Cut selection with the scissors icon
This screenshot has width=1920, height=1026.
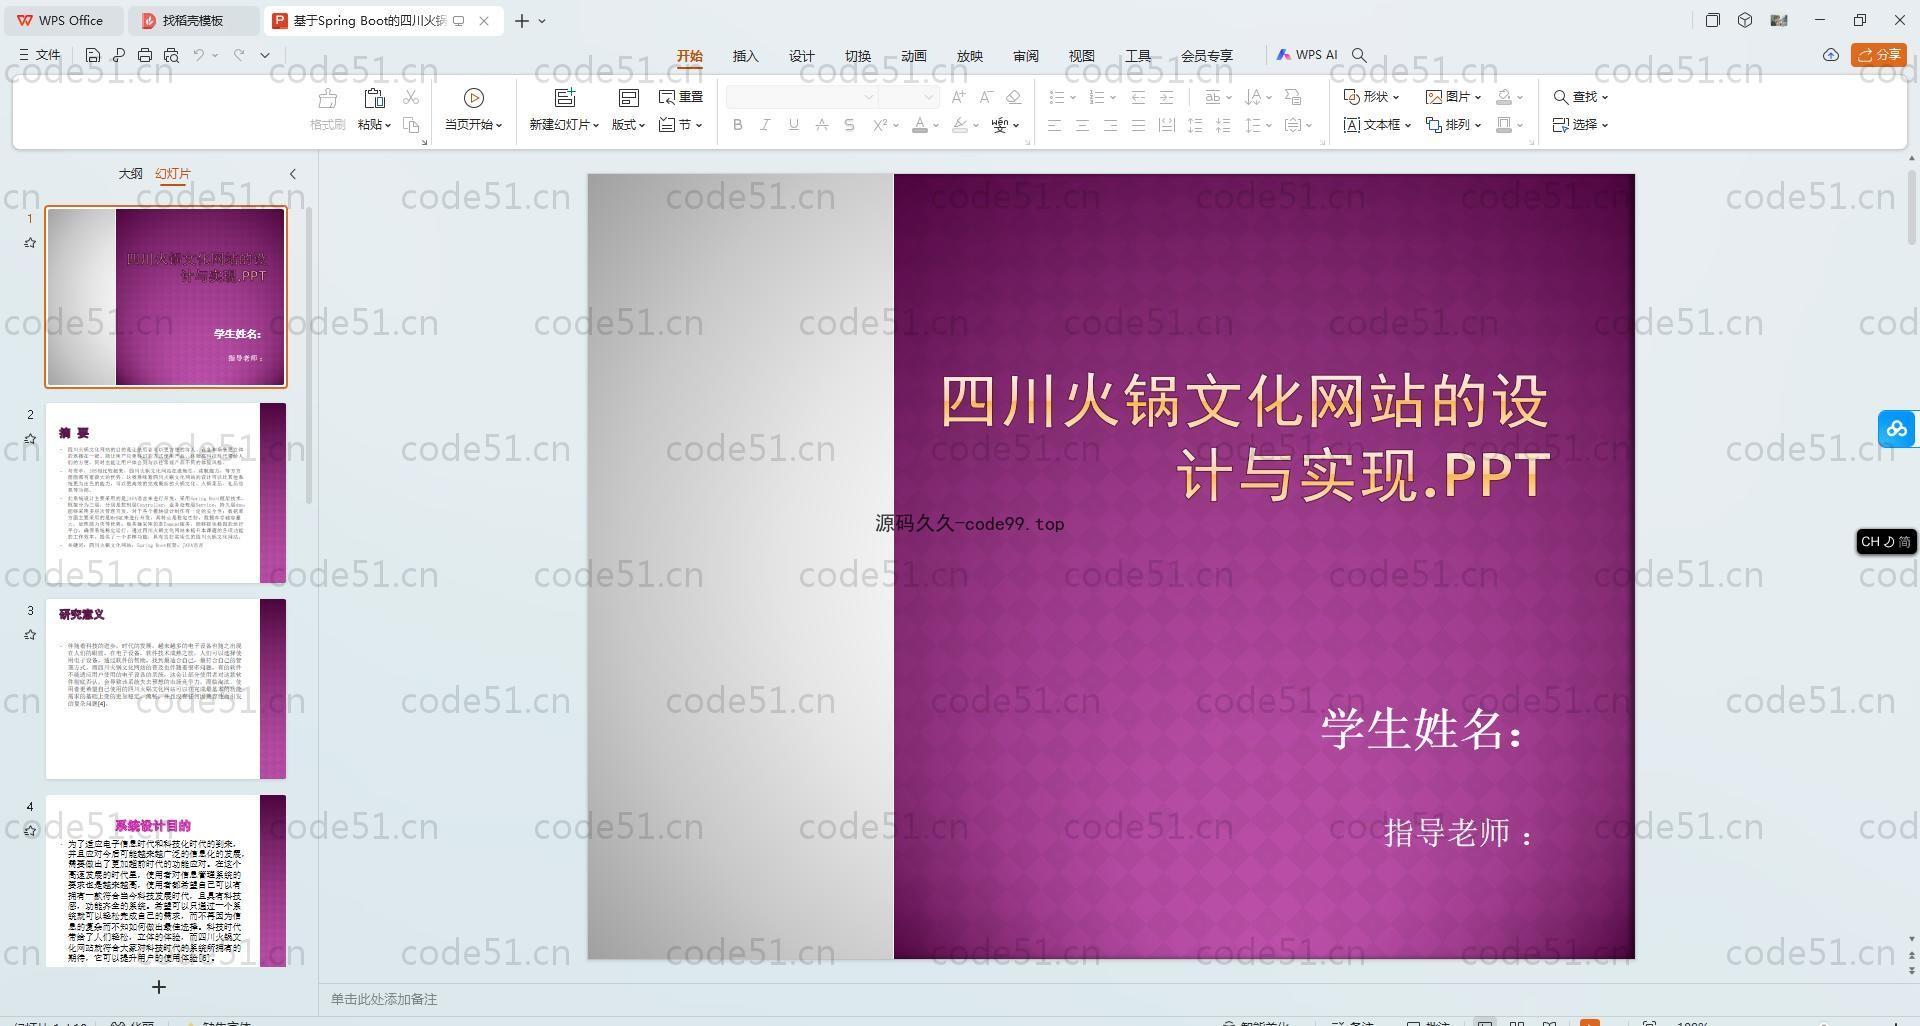[x=411, y=97]
